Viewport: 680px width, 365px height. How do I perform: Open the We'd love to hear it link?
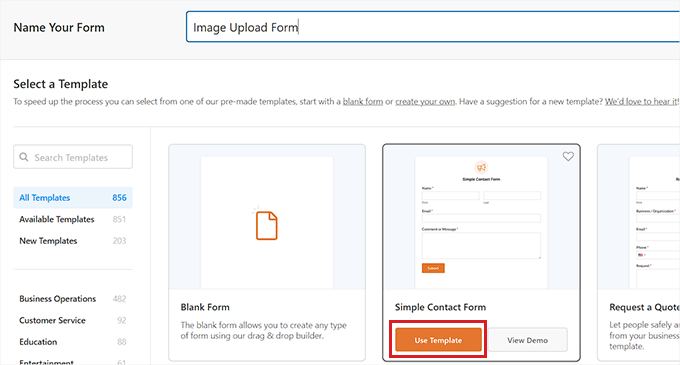641,101
